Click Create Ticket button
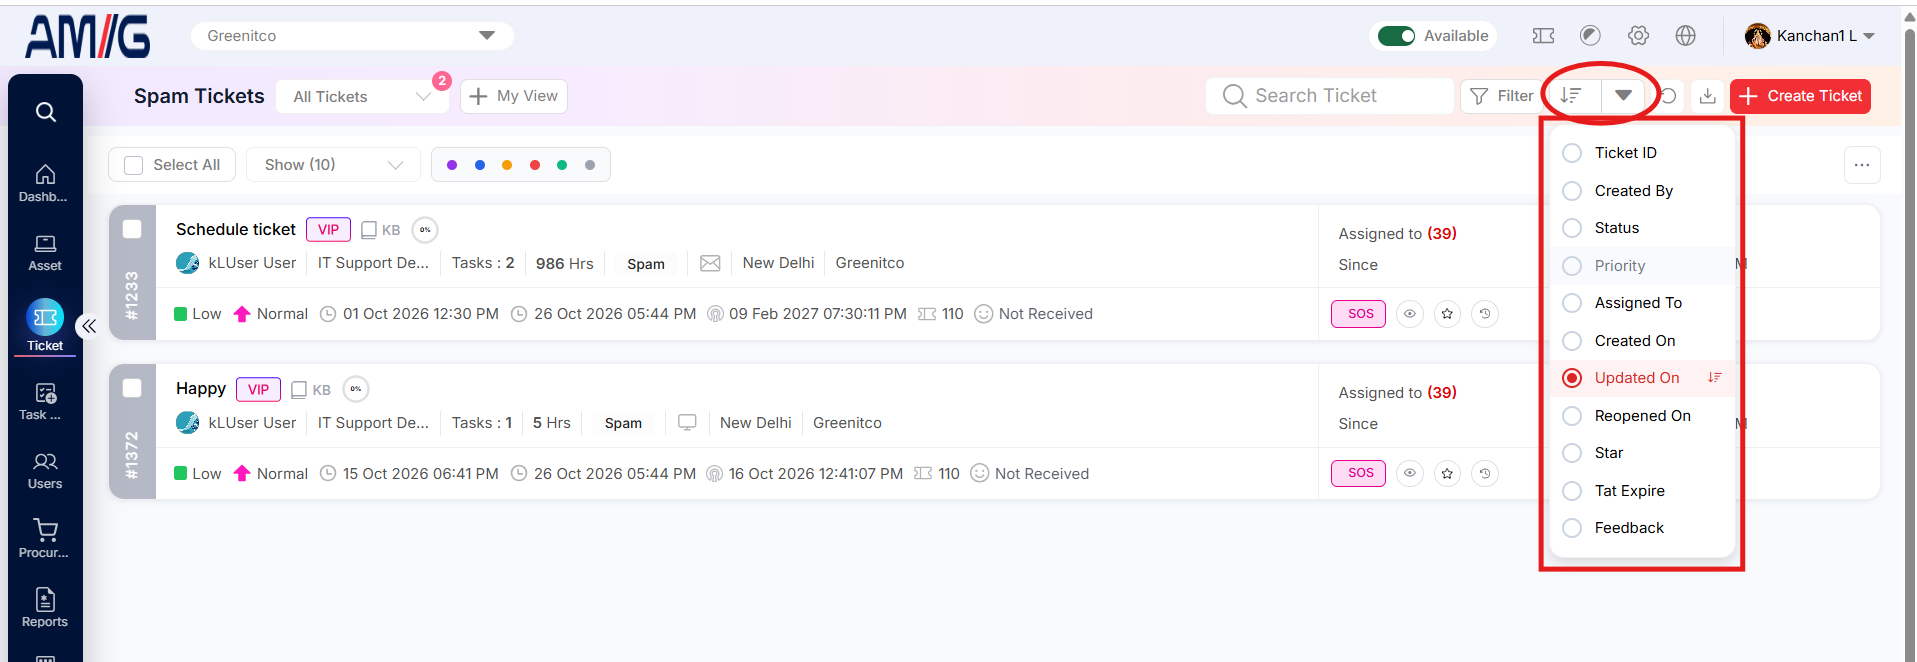 click(x=1800, y=96)
